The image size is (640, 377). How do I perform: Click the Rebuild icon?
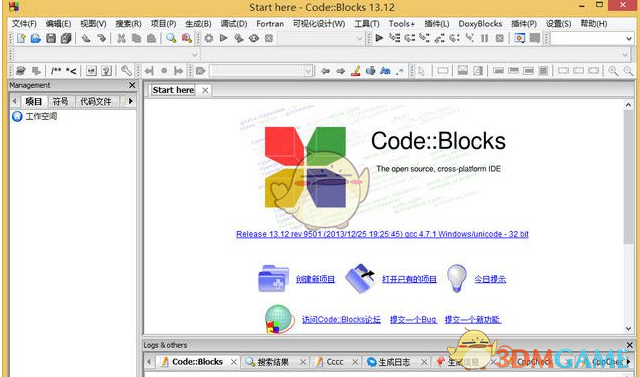point(254,38)
